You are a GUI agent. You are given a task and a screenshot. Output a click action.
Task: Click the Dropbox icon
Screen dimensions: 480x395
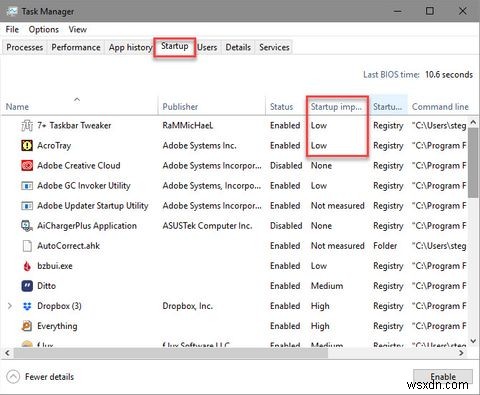click(27, 306)
